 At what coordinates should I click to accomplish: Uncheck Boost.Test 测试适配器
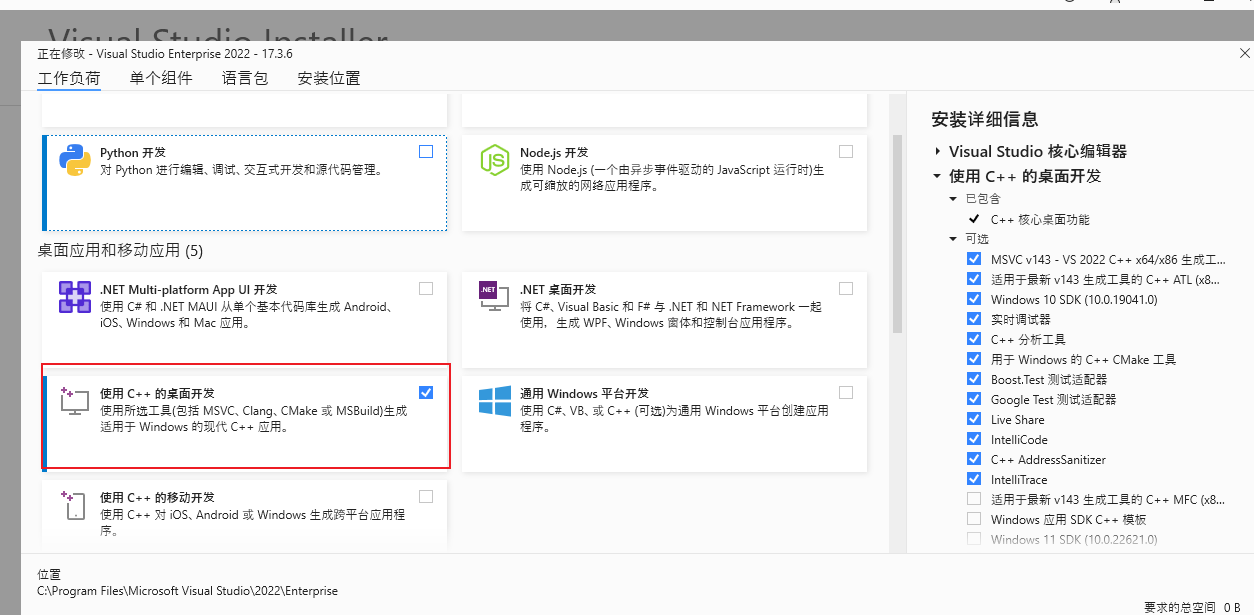pyautogui.click(x=974, y=379)
